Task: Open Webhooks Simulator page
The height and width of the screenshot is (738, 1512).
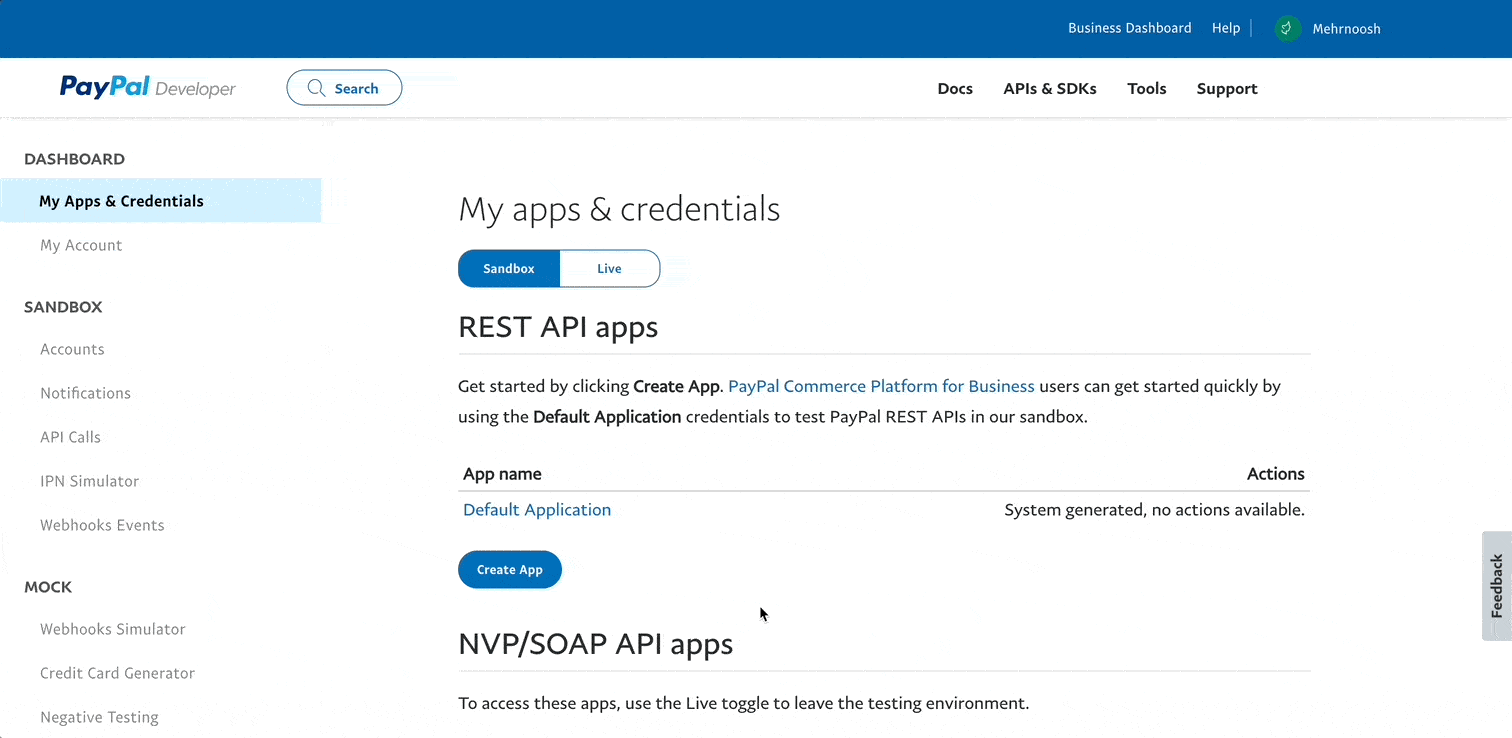Action: click(x=113, y=629)
